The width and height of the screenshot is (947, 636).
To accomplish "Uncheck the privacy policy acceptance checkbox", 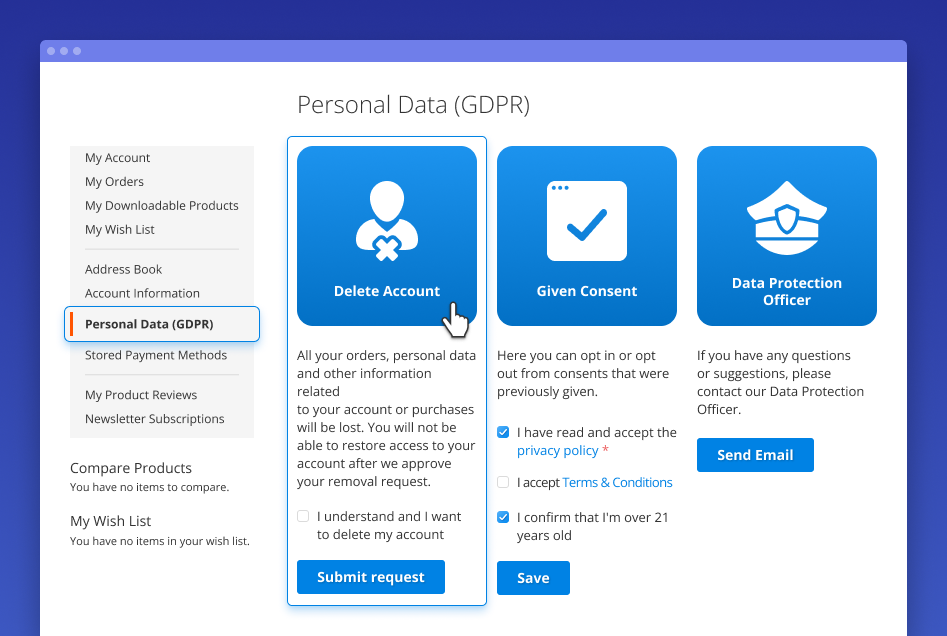I will [x=502, y=432].
